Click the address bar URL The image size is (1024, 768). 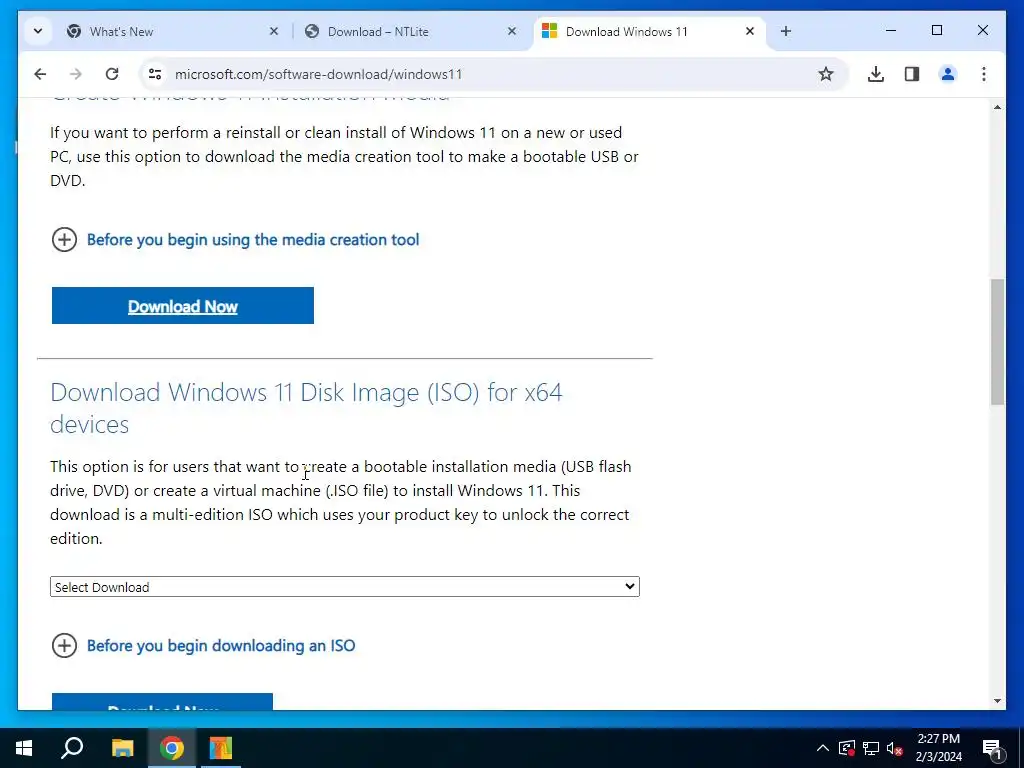(318, 74)
